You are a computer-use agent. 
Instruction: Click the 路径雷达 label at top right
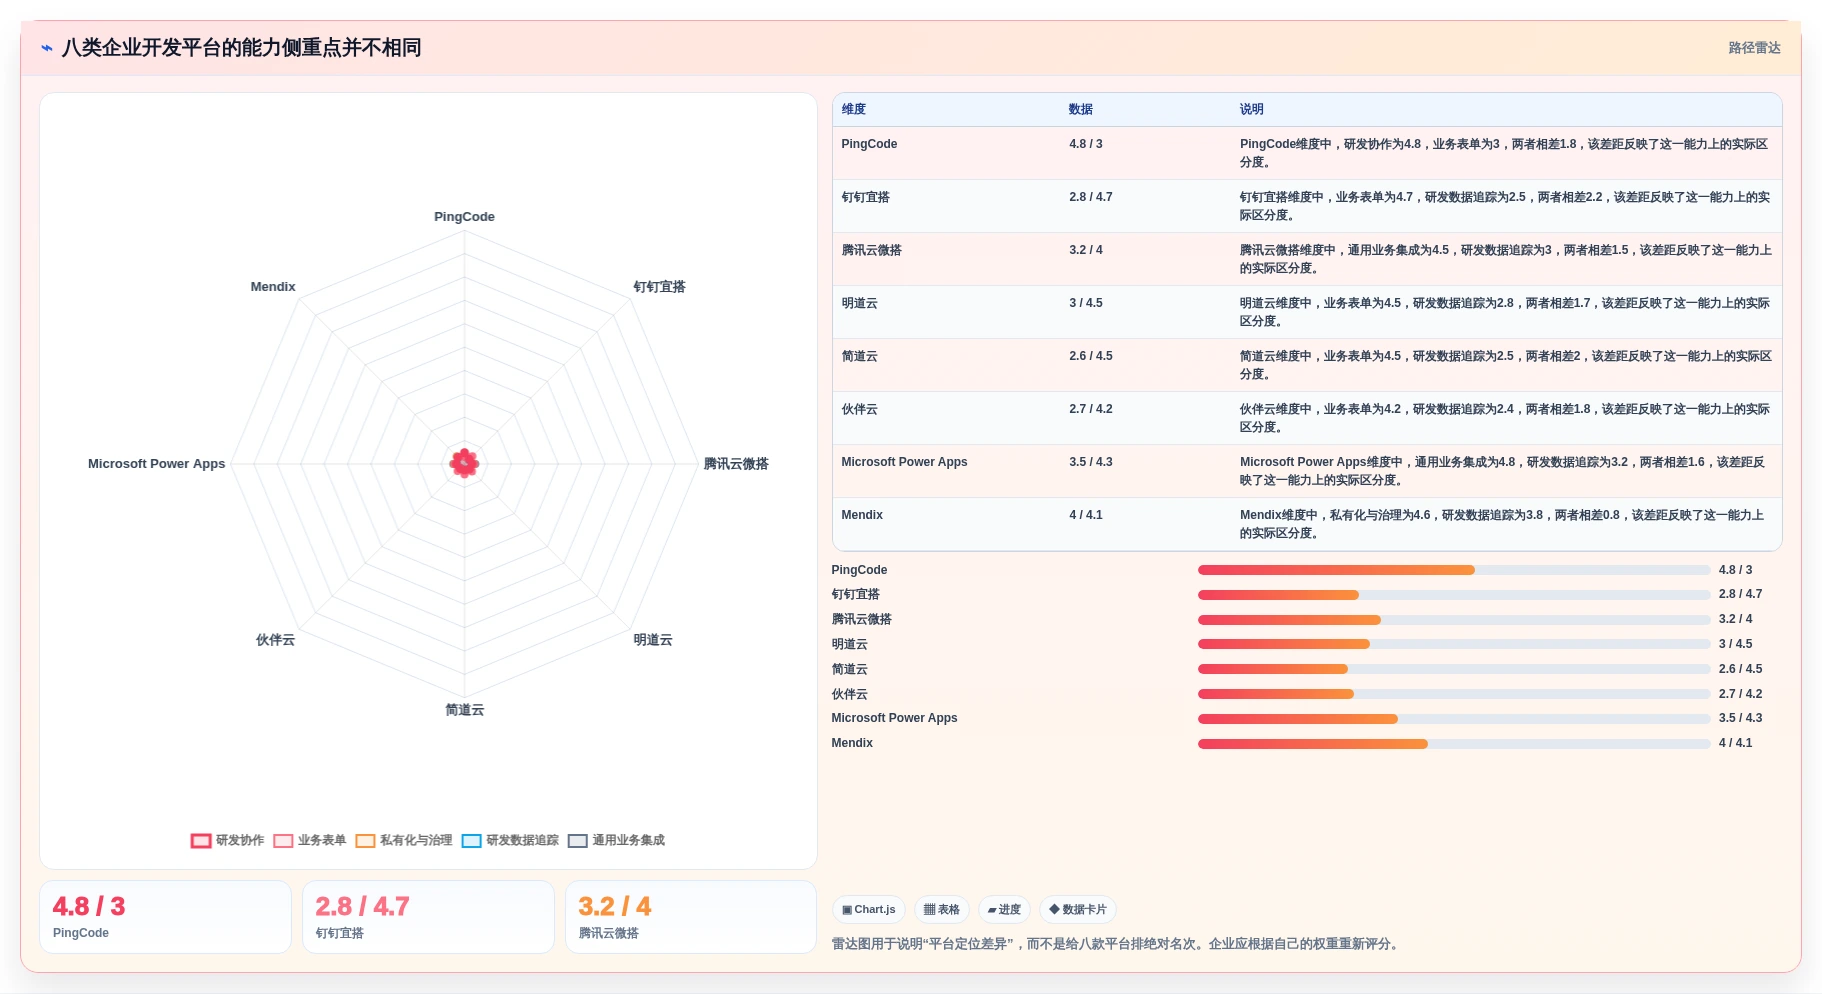(1754, 48)
